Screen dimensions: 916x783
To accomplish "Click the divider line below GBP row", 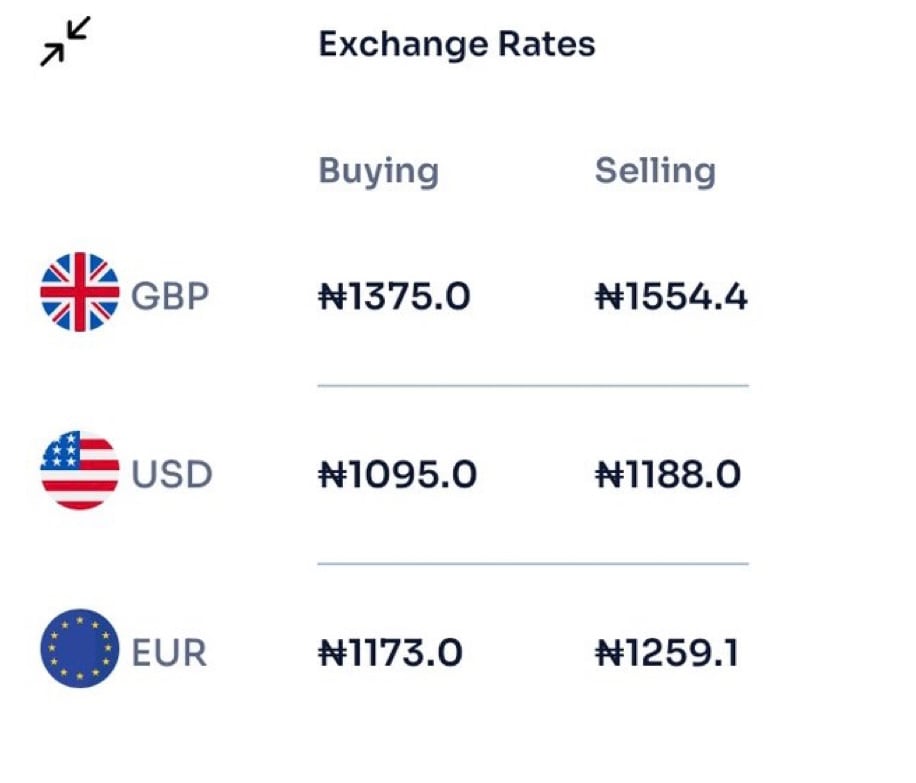I will click(532, 385).
